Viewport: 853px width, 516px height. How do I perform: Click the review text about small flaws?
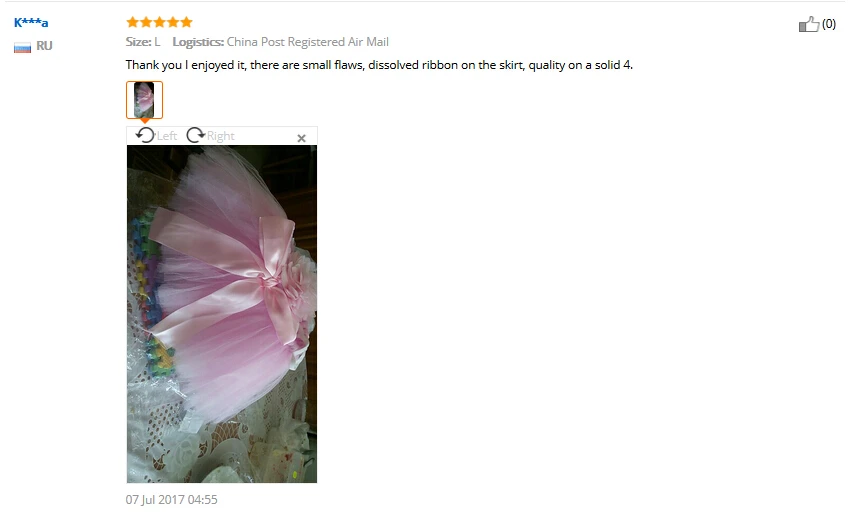point(379,65)
